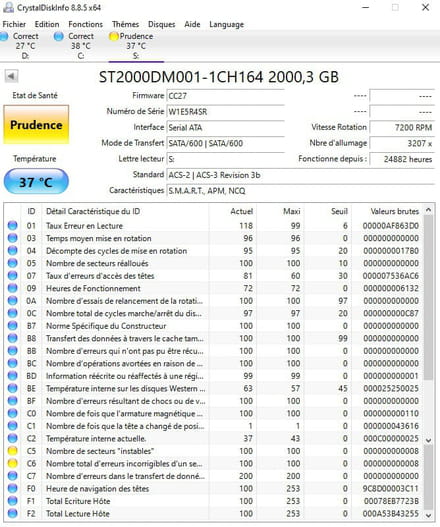The height and width of the screenshot is (527, 440).
Task: Click the yellow status icon for drive S:
Action: 114,36
